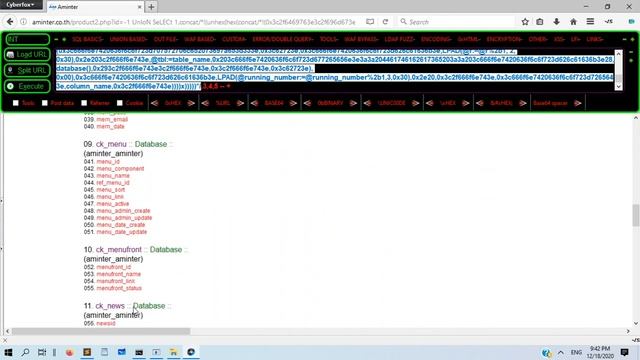Go to the Home page icon
This screenshot has height=360, width=640.
coord(573,22)
